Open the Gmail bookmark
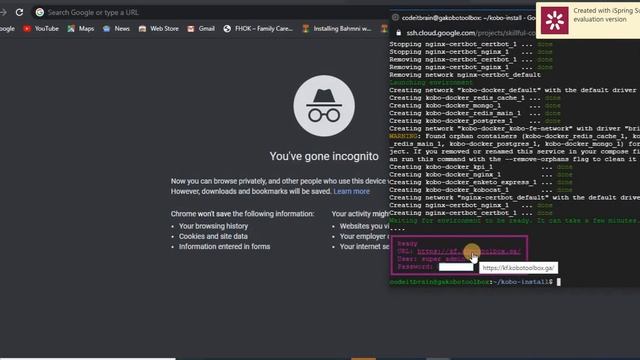 pyautogui.click(x=201, y=29)
